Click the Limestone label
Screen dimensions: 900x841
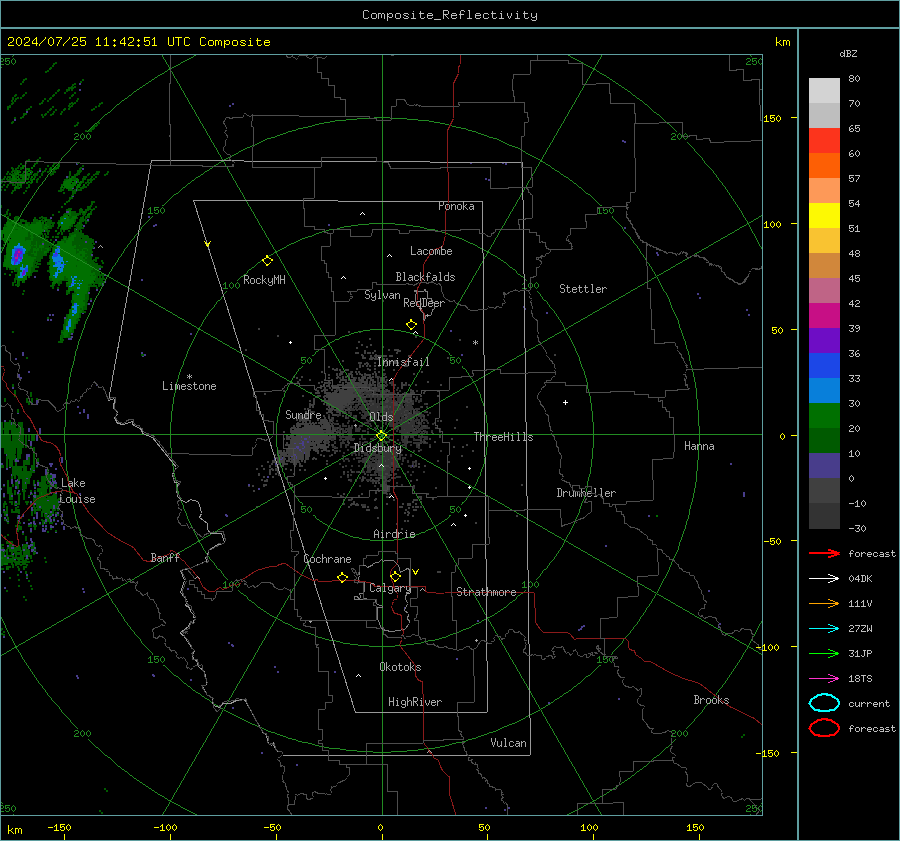189,386
